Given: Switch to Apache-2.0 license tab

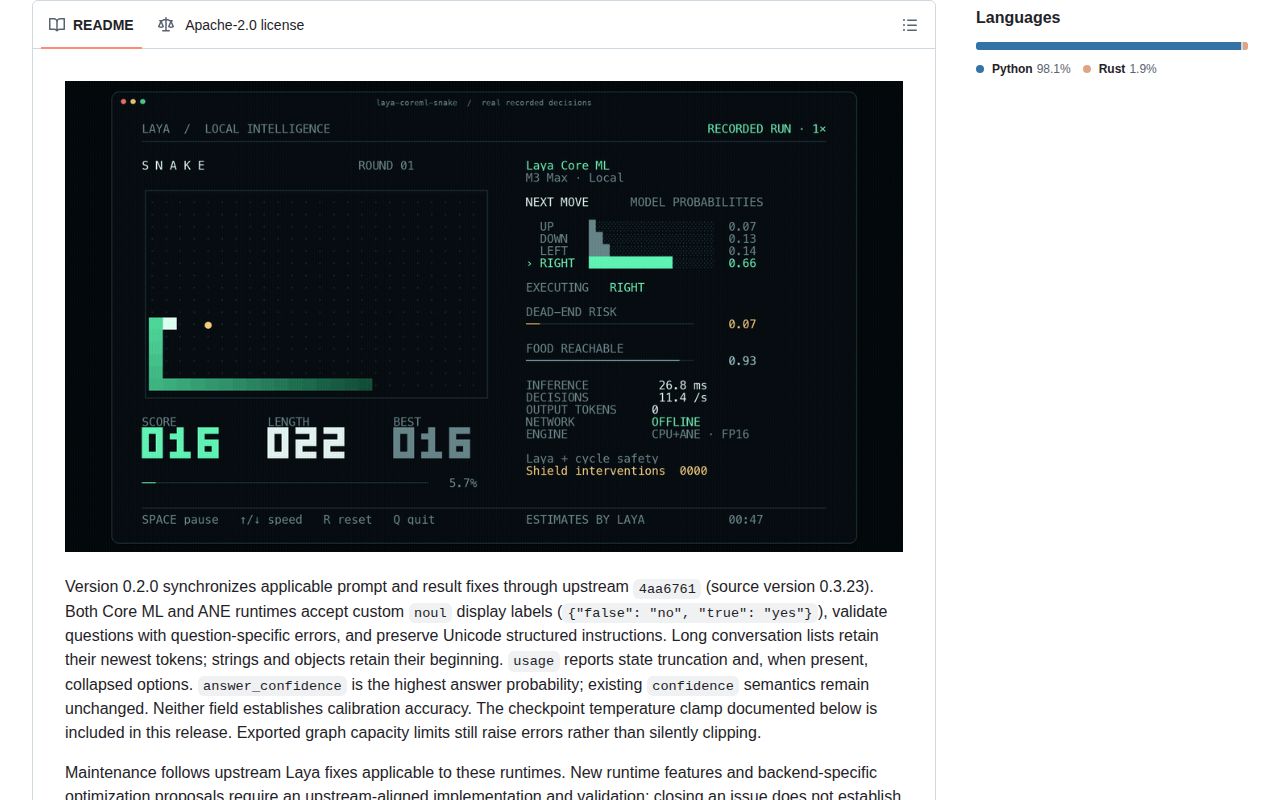Looking at the screenshot, I should (231, 25).
